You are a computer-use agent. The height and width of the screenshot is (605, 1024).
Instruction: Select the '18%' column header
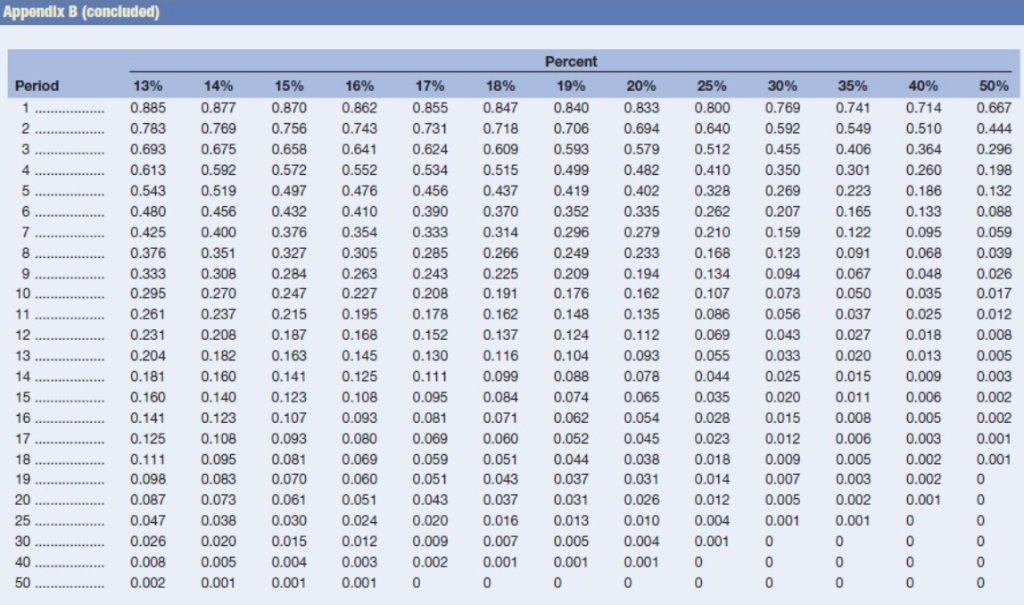tap(500, 86)
